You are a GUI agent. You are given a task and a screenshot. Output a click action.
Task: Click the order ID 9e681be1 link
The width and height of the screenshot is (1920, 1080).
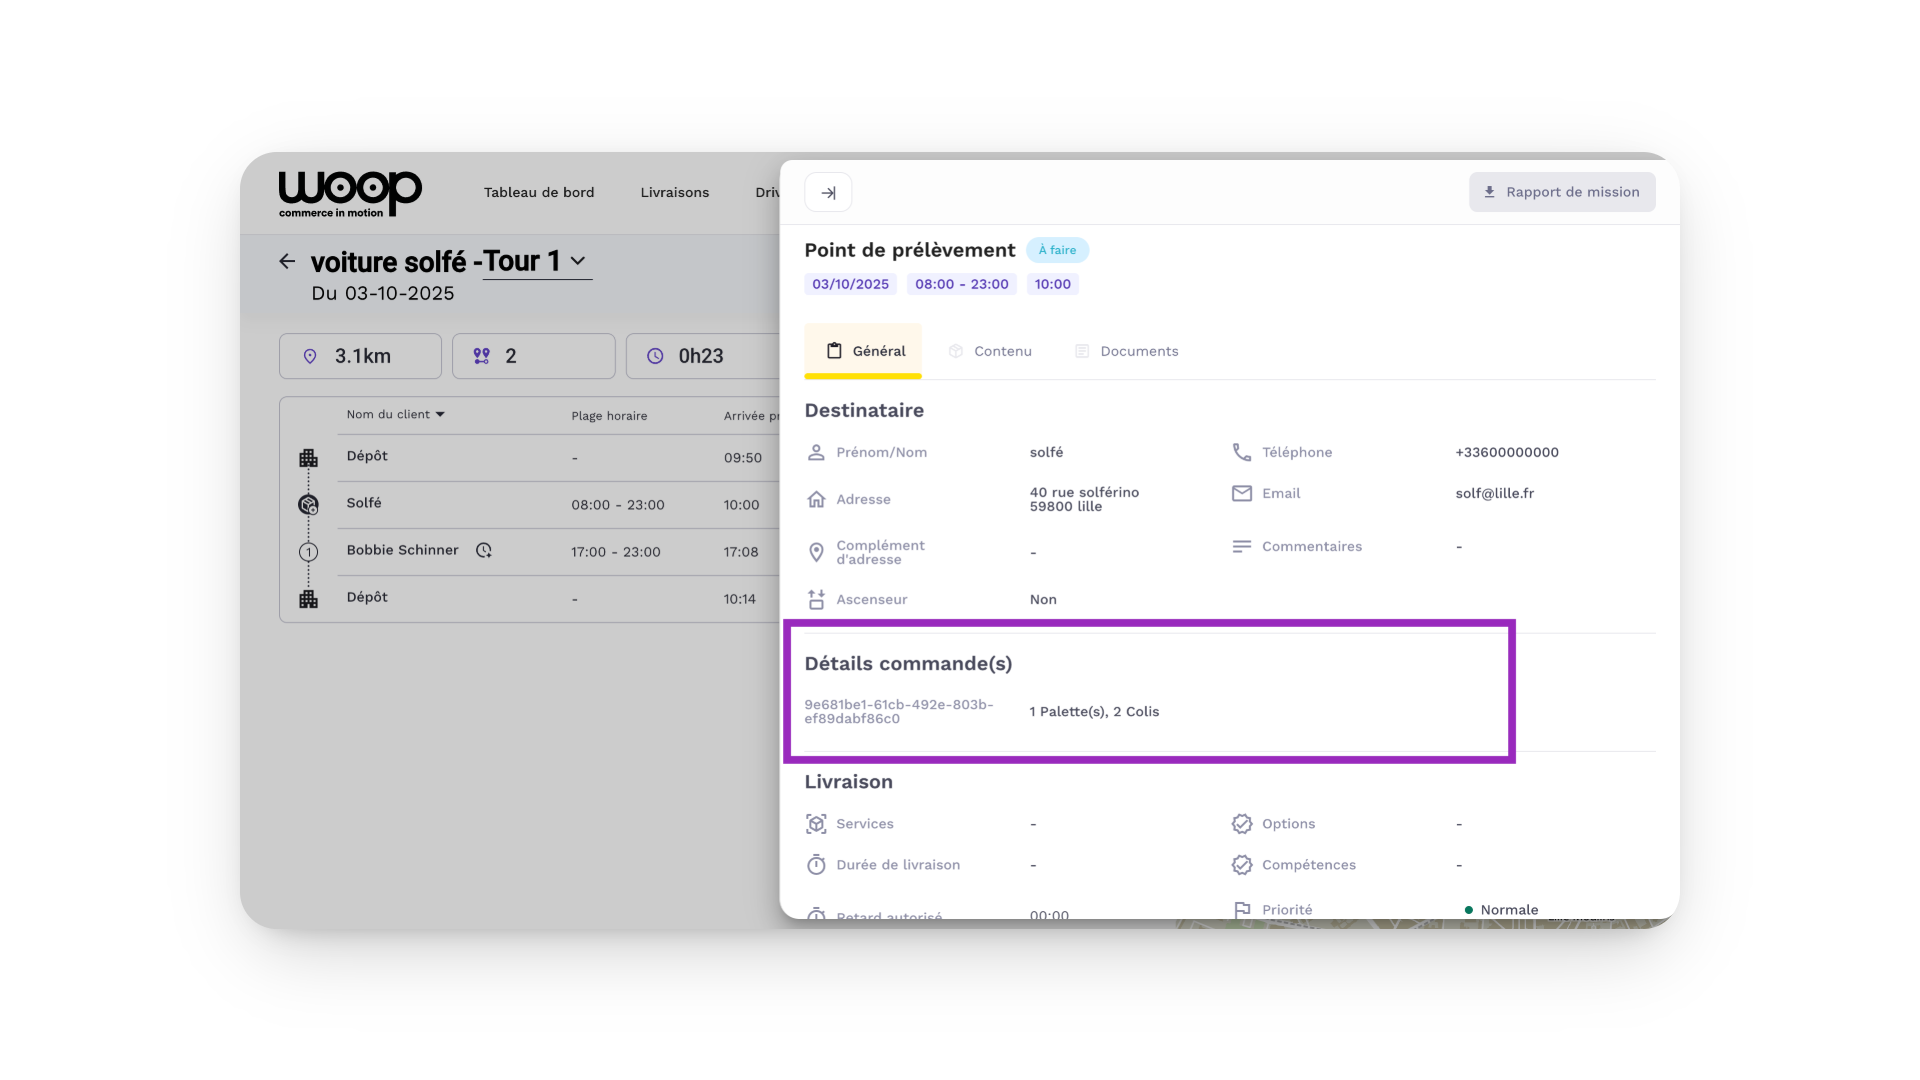899,712
